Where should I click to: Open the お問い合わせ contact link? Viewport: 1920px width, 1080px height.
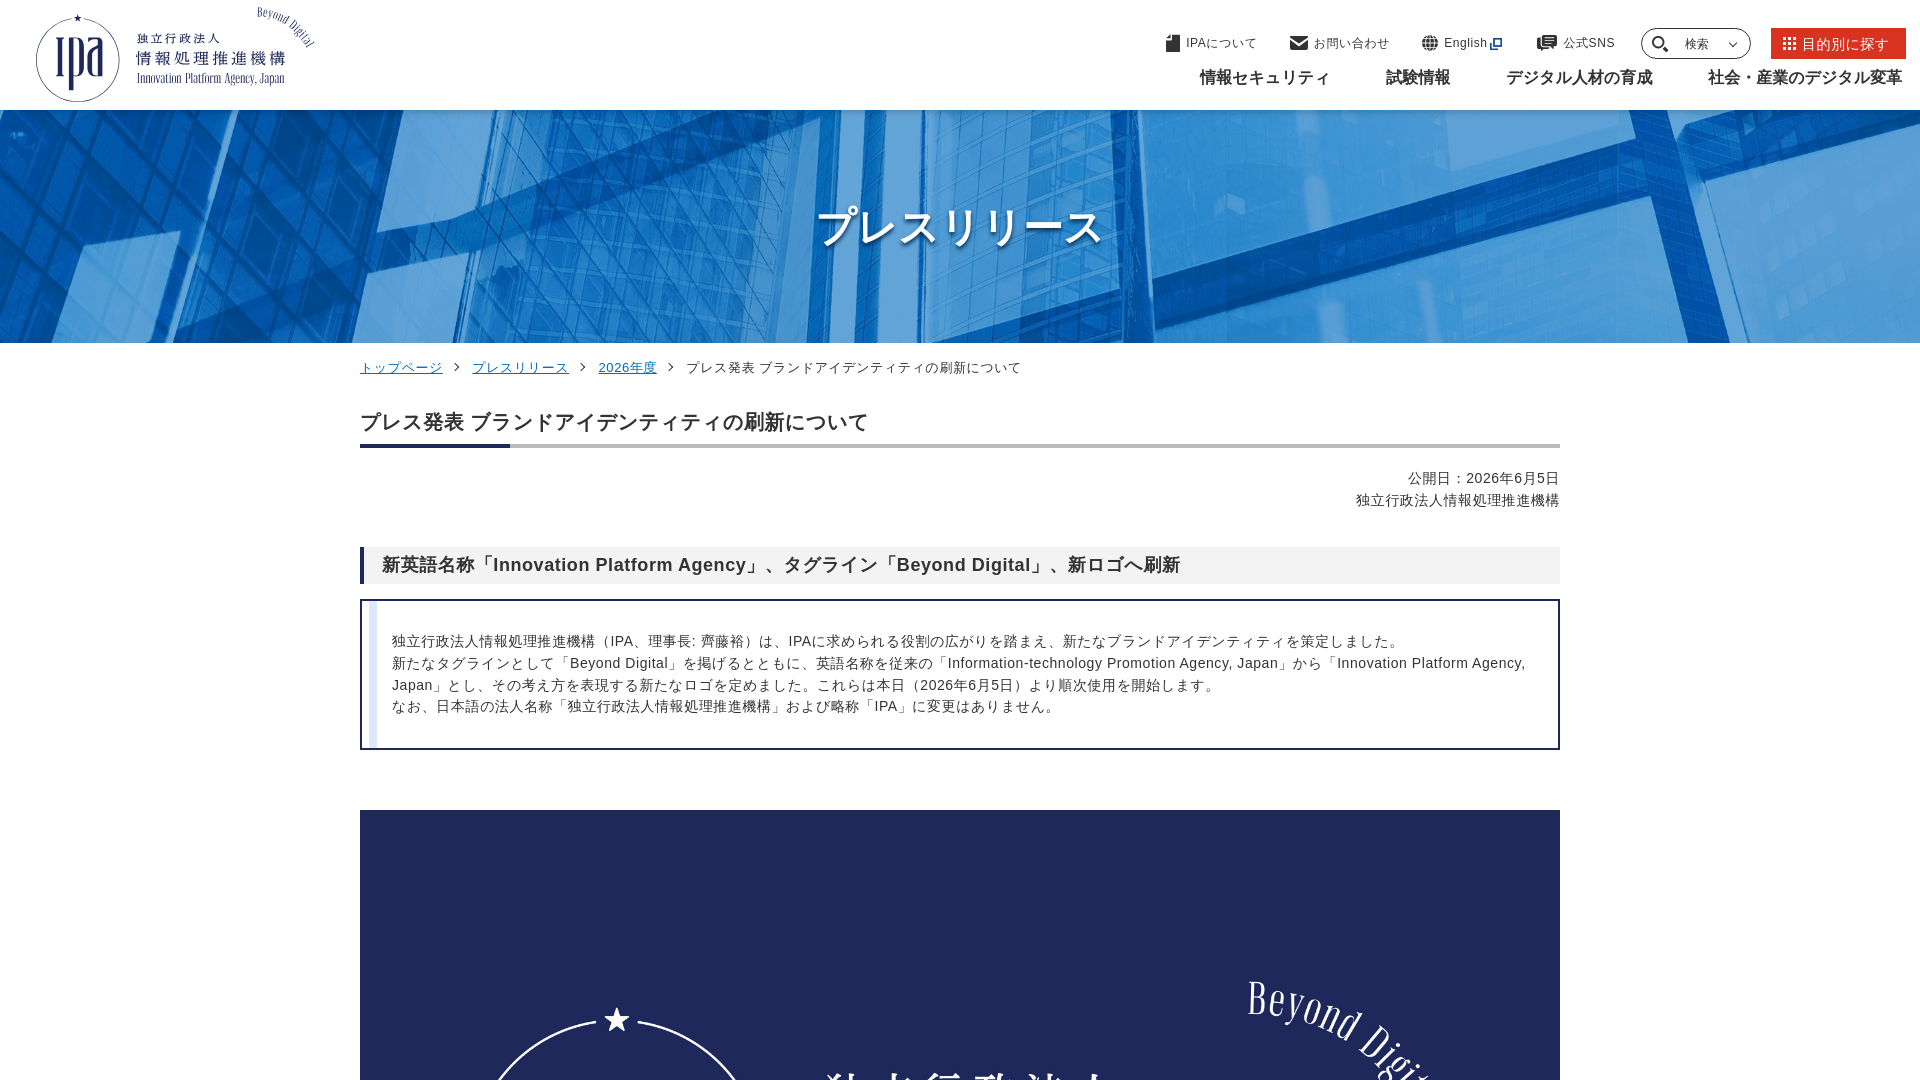(x=1339, y=43)
